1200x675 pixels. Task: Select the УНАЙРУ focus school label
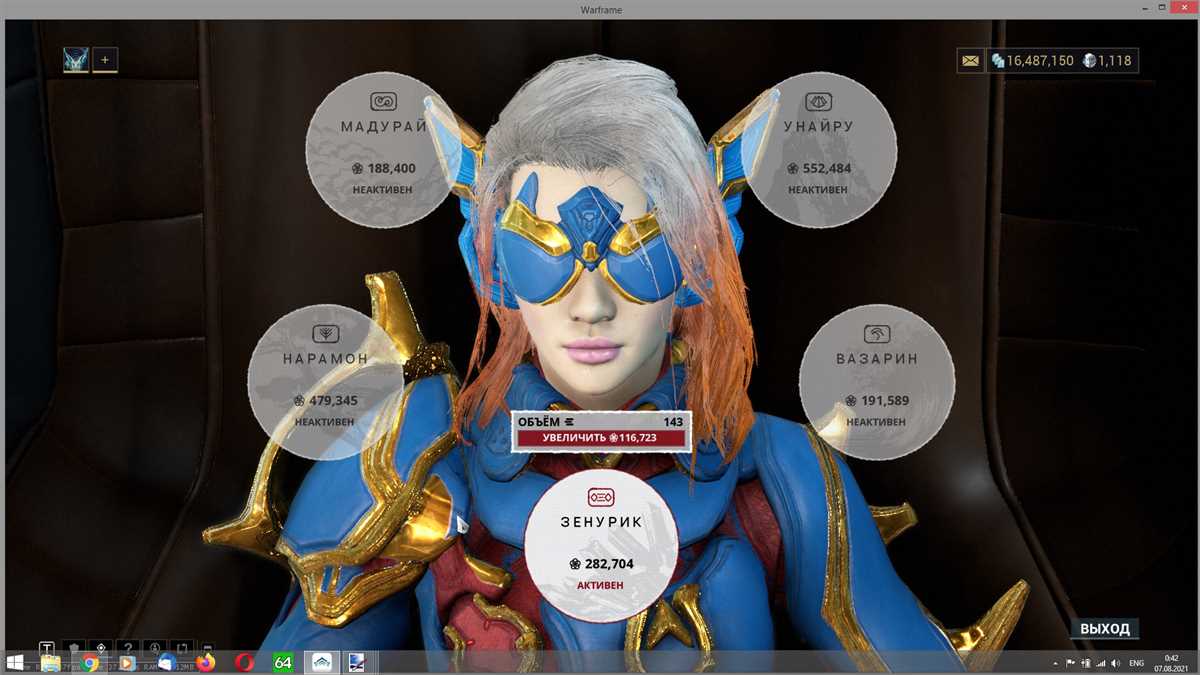tap(819, 127)
